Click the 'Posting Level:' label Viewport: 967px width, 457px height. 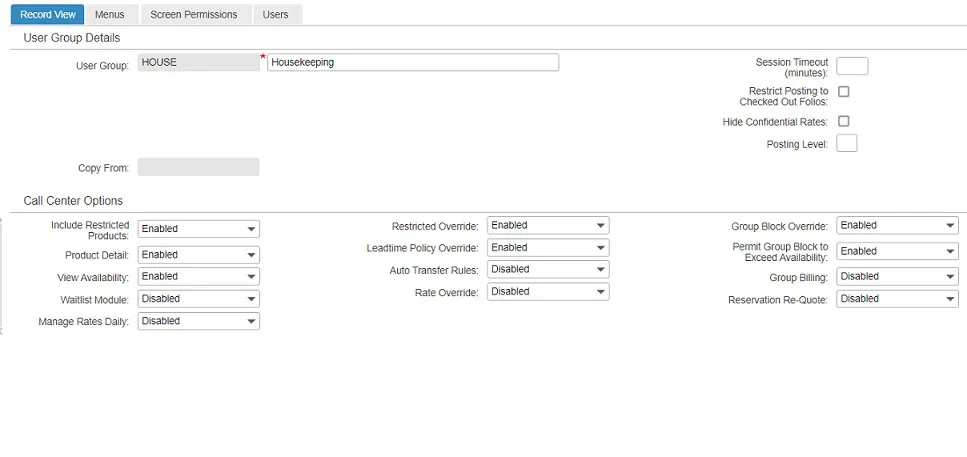(x=797, y=144)
